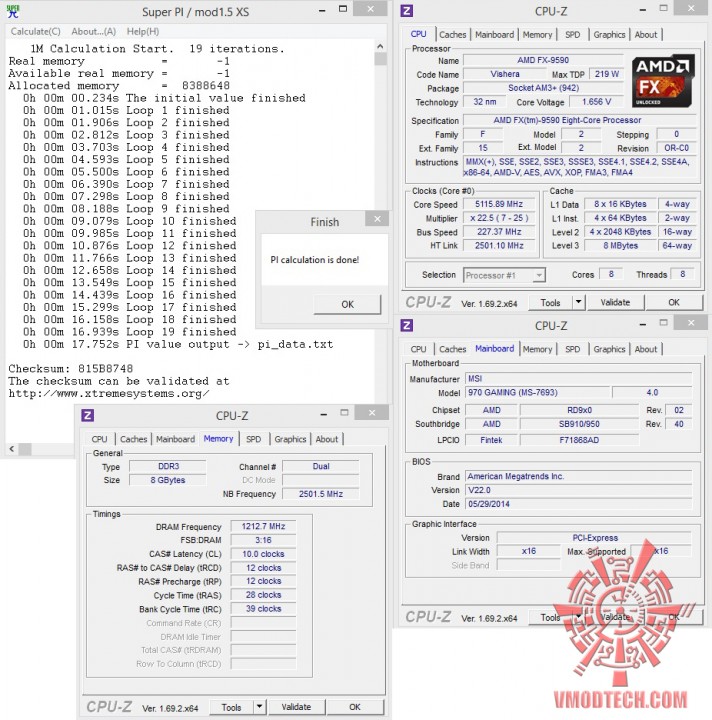This screenshot has width=712, height=720.
Task: Open Caches tab in the Memory CPU-Z window
Action: pyautogui.click(x=133, y=439)
